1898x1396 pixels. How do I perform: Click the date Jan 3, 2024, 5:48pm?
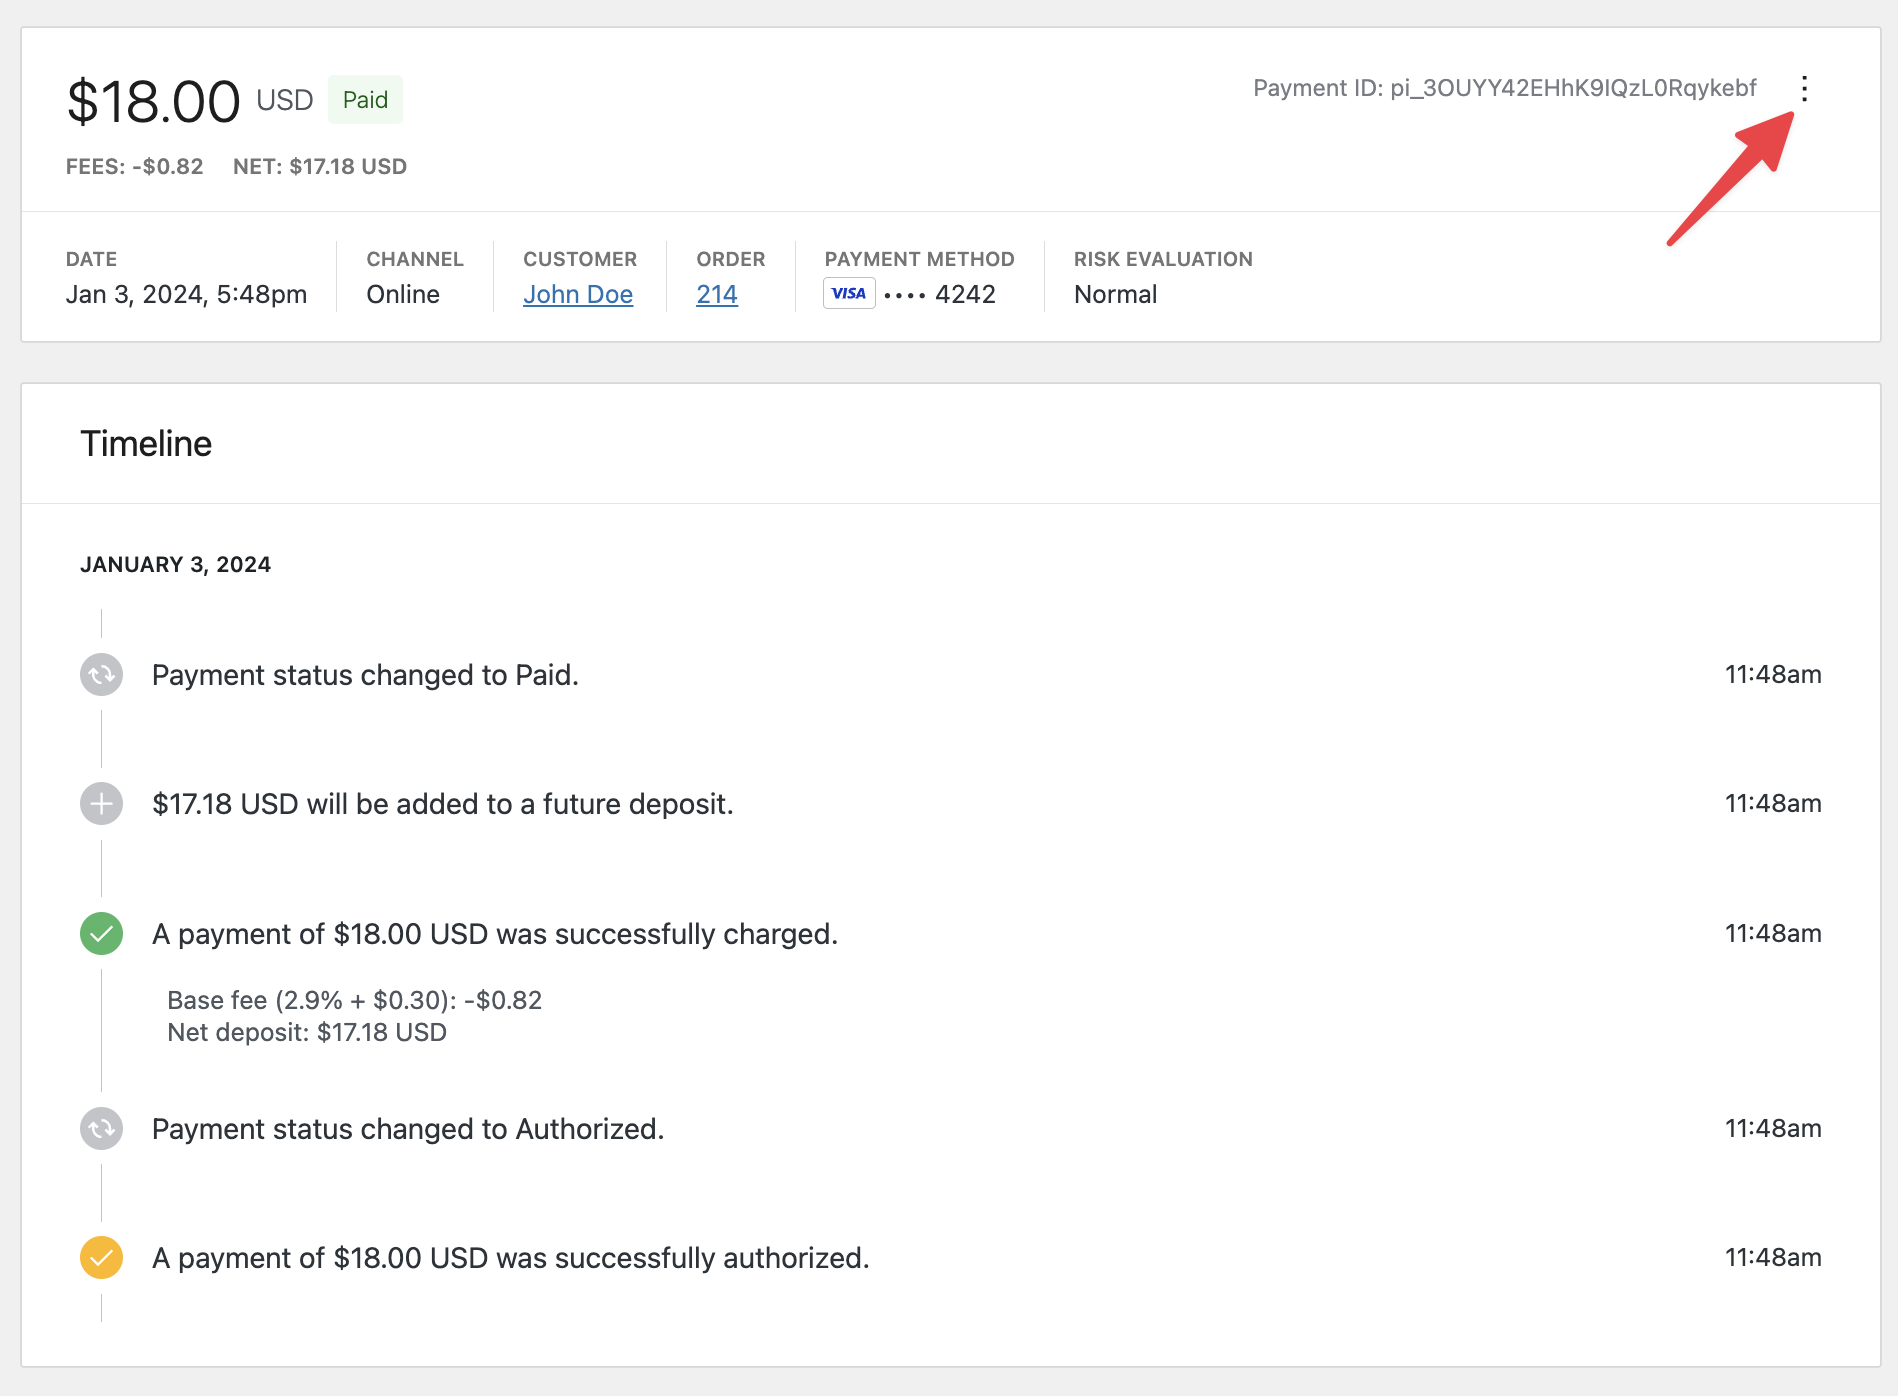(187, 293)
